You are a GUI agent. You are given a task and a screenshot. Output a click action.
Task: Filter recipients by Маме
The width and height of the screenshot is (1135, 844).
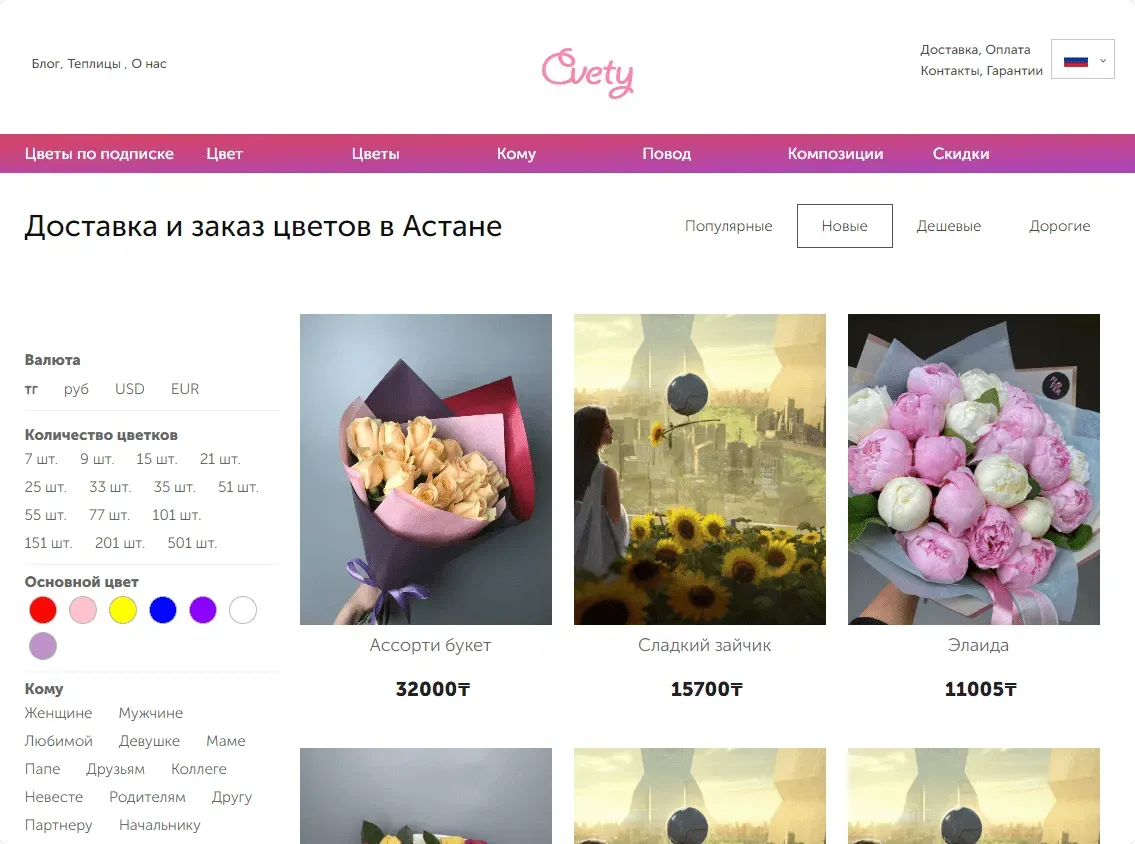pyautogui.click(x=226, y=741)
